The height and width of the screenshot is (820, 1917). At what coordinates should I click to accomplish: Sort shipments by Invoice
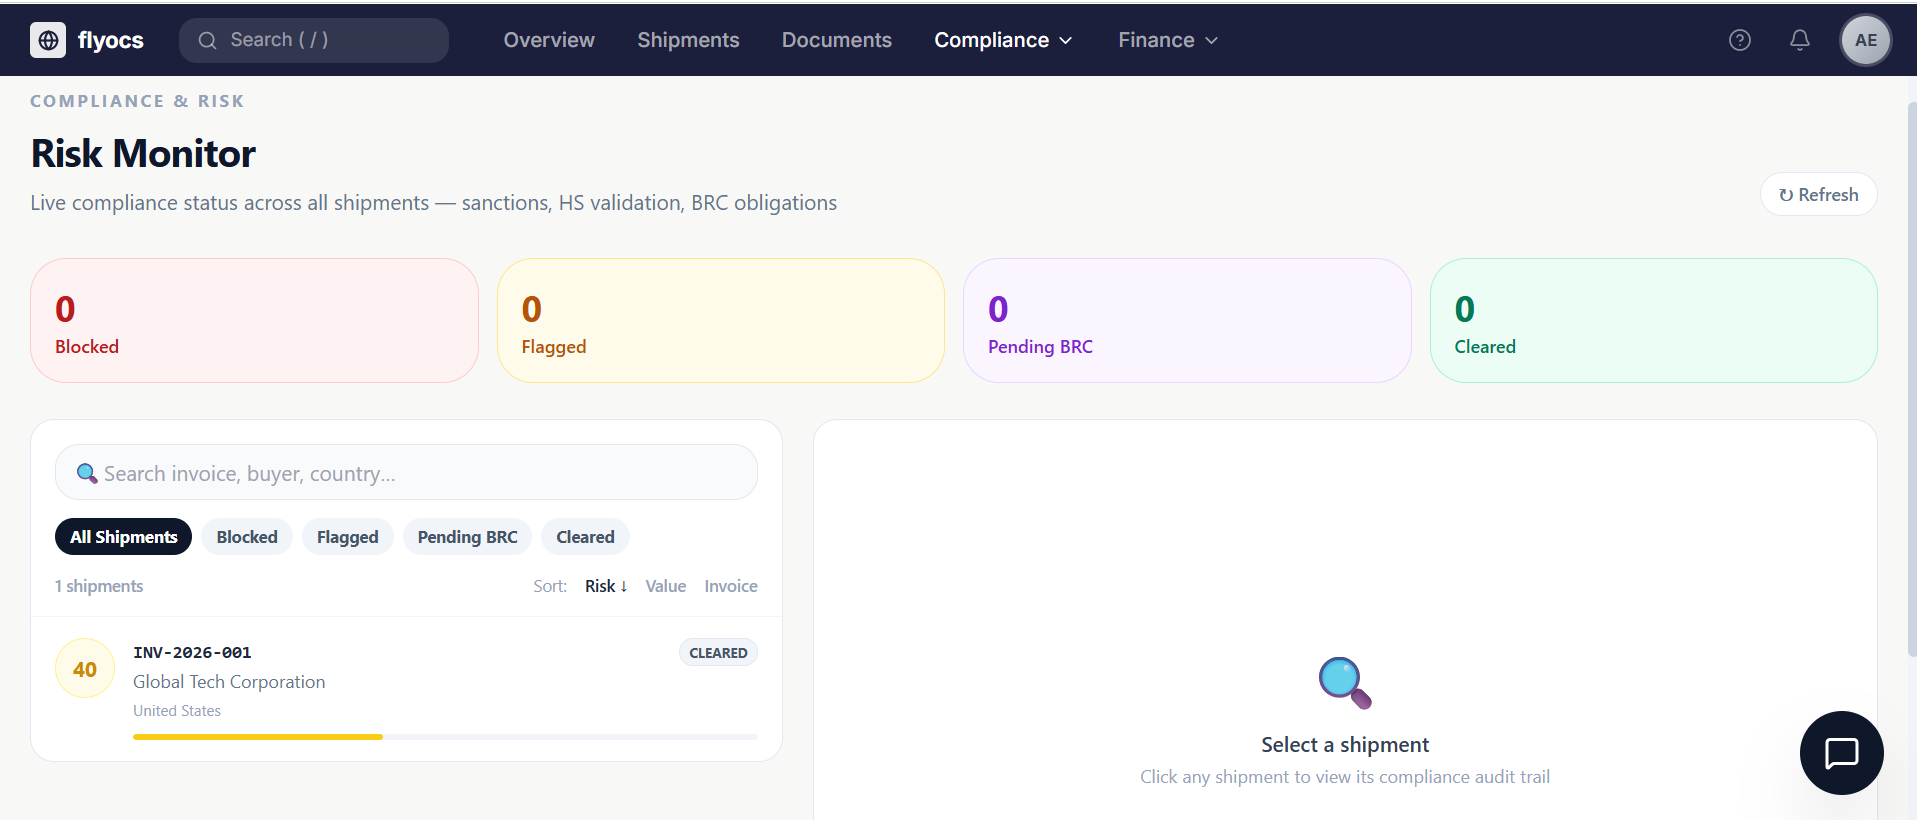point(730,586)
